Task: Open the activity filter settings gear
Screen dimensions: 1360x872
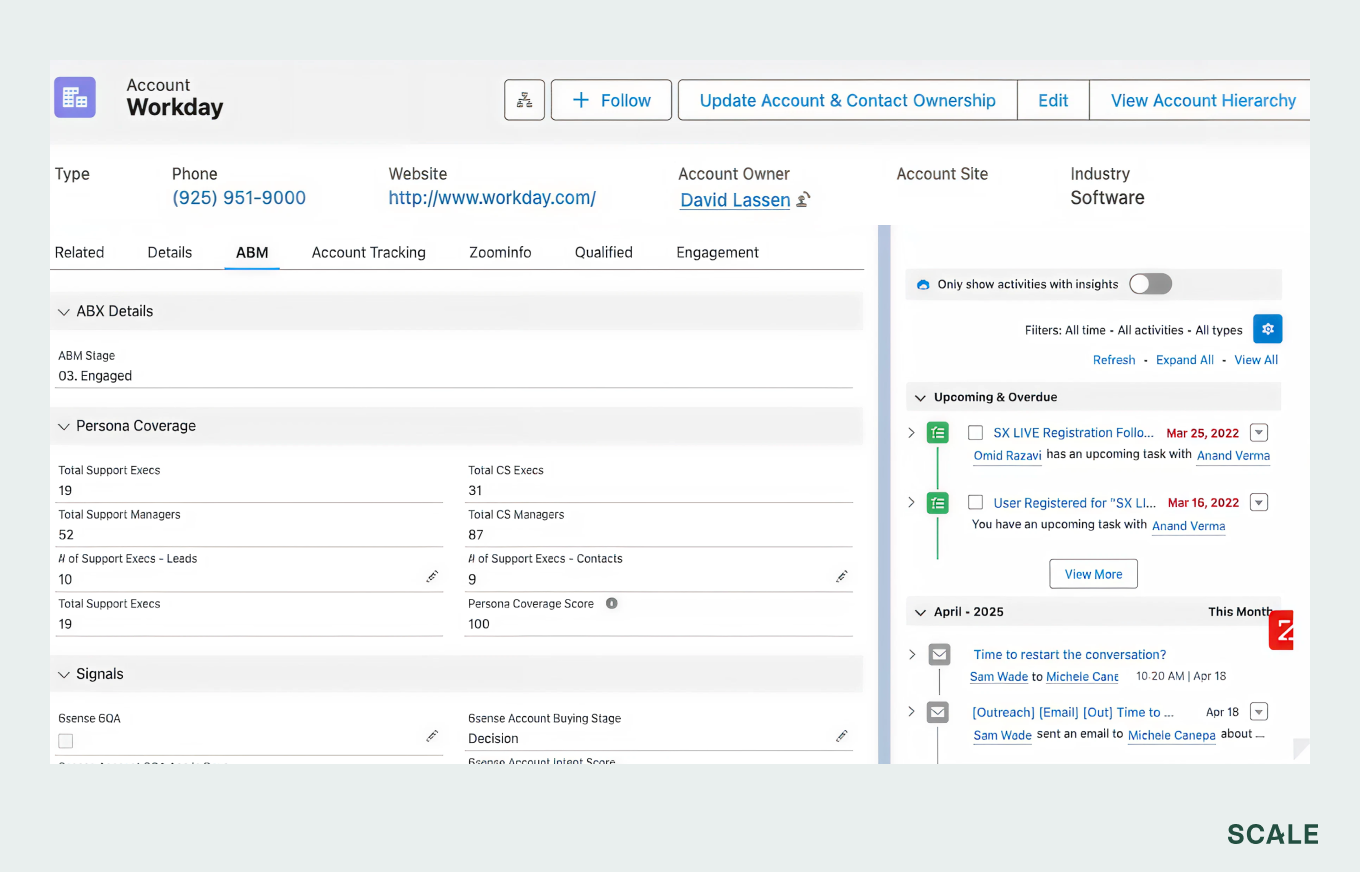Action: click(1267, 329)
